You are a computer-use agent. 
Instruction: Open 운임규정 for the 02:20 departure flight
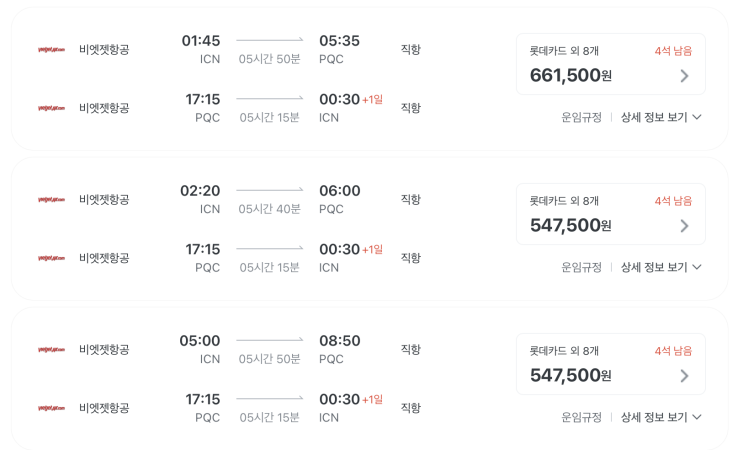pyautogui.click(x=581, y=267)
